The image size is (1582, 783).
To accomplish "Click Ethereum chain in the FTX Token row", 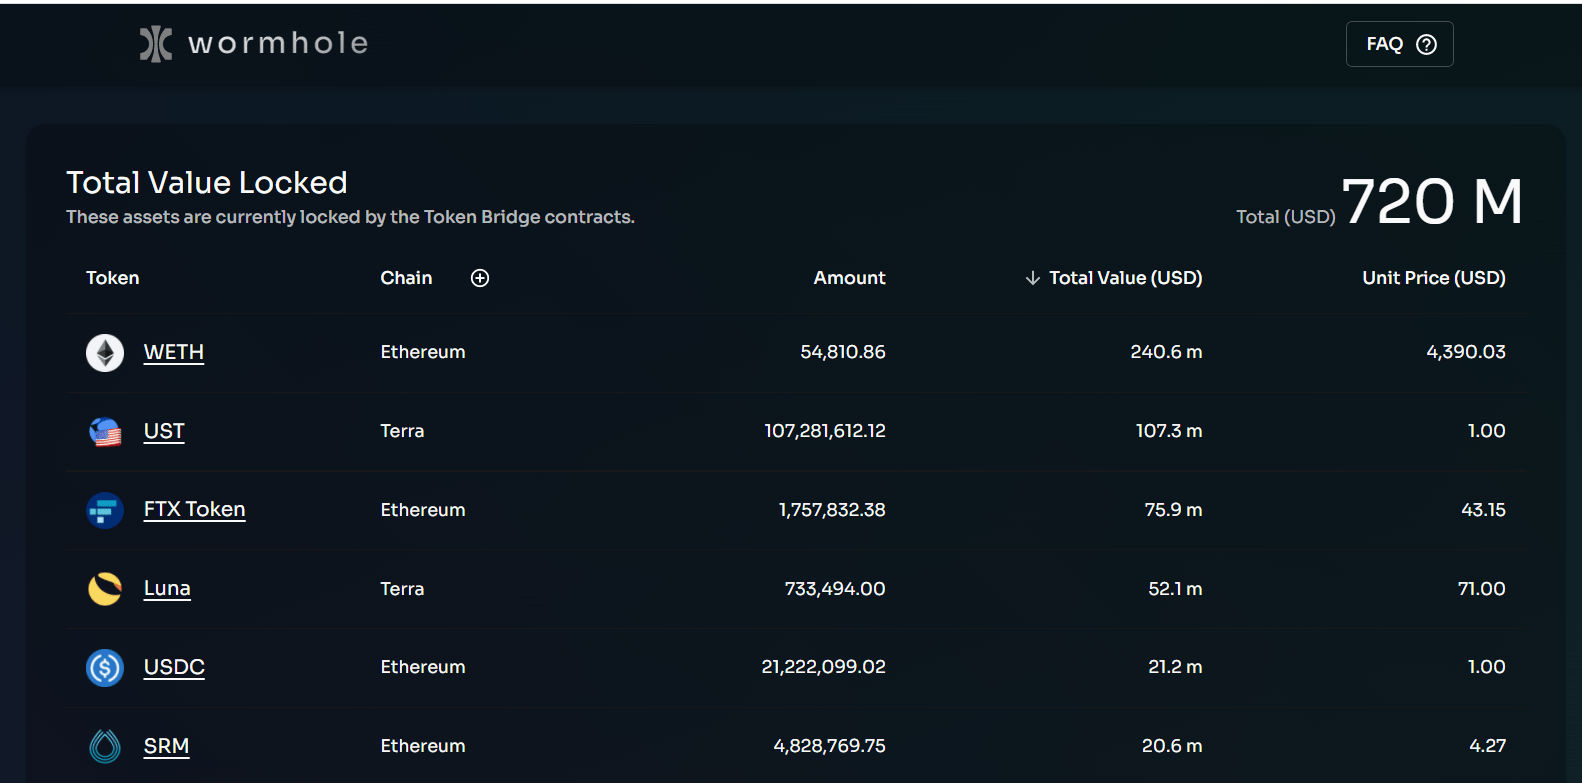I will [423, 510].
